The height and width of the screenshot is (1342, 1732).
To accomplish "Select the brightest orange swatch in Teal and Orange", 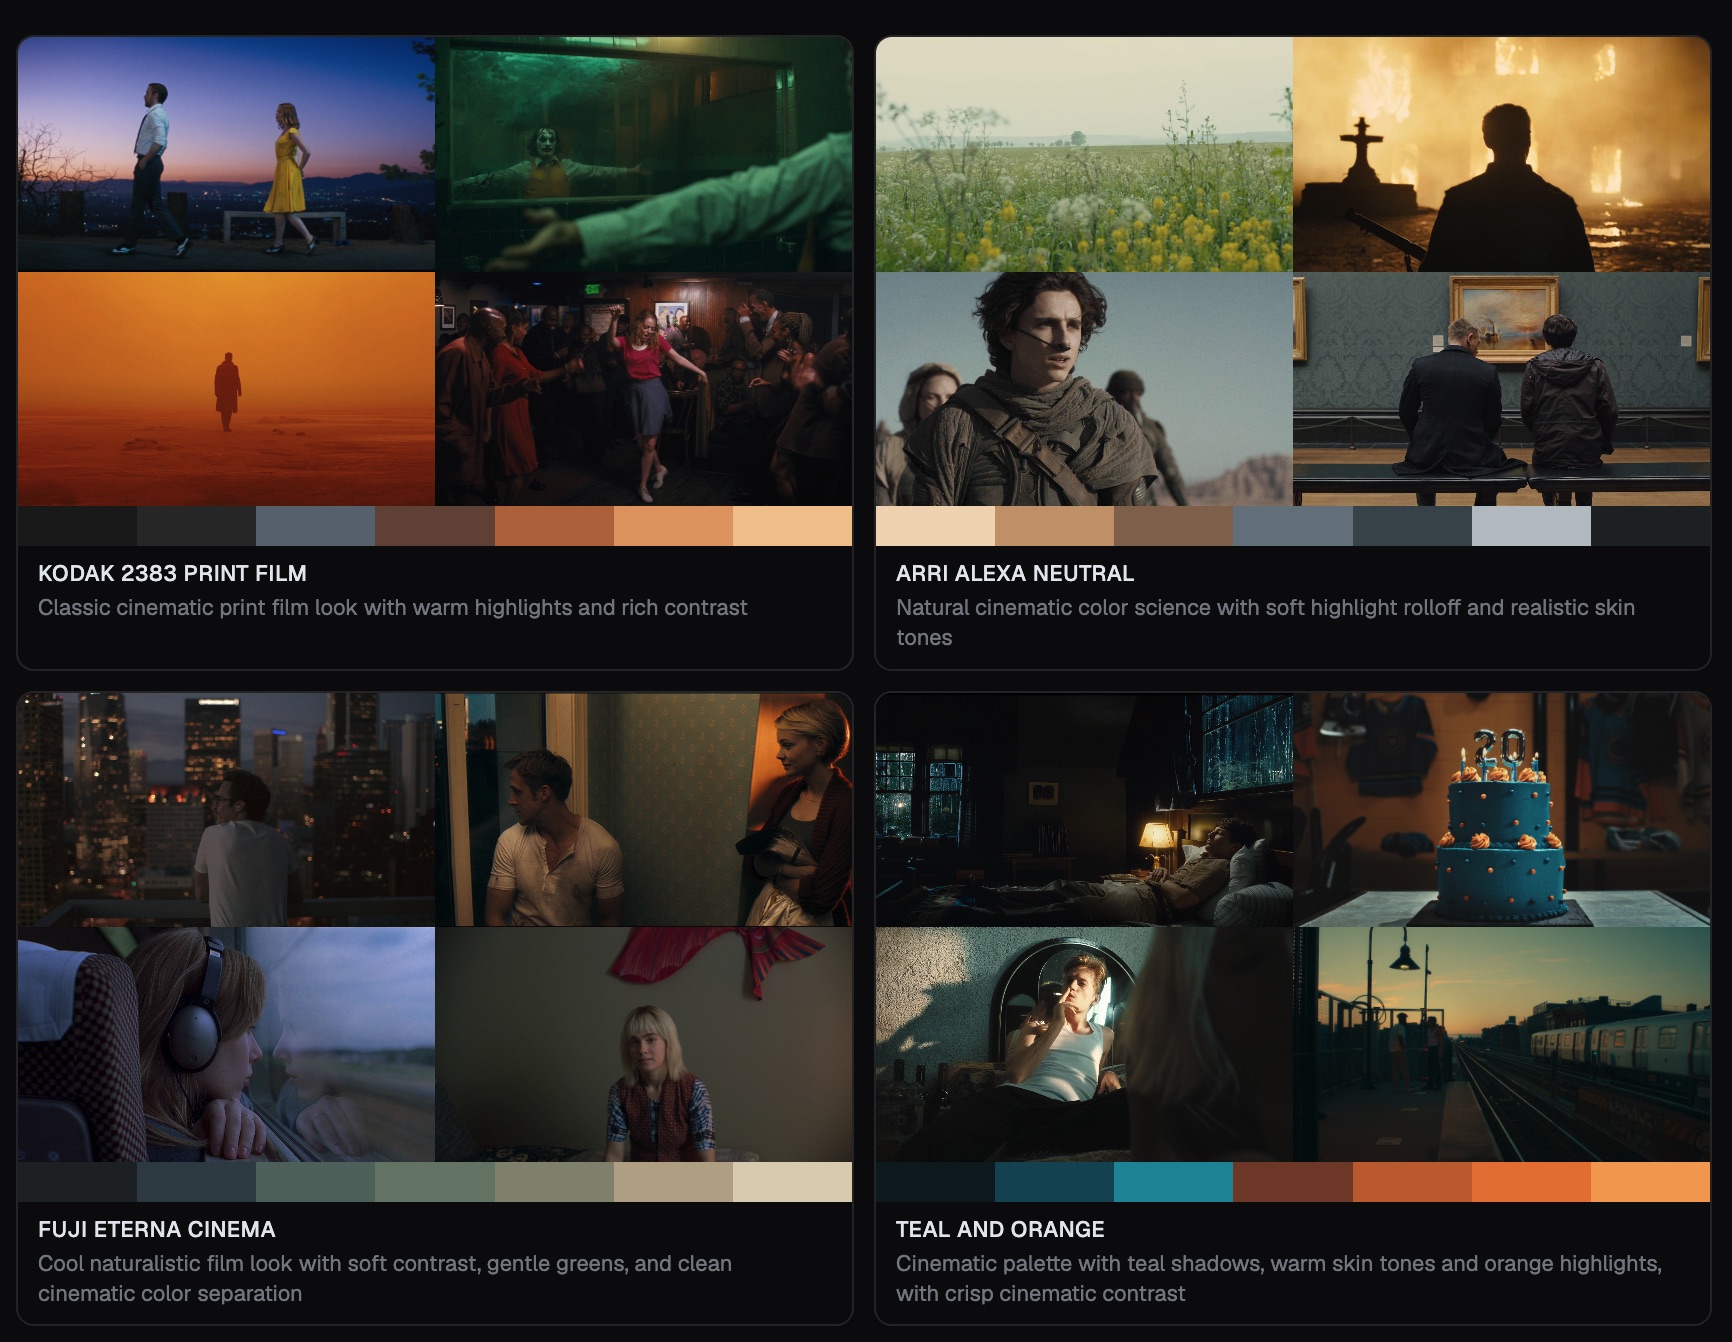I will click(1650, 1181).
